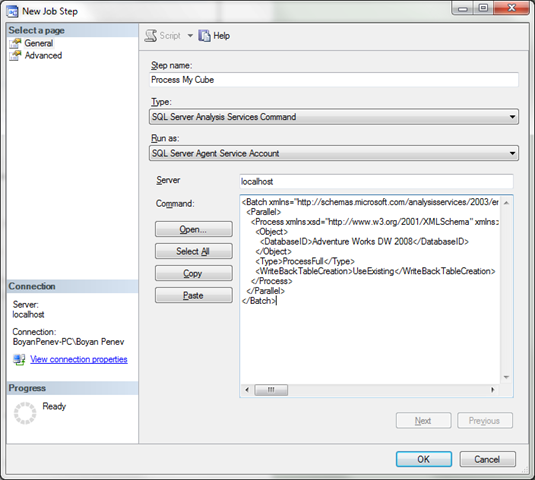Click in the Step name field

[334, 80]
